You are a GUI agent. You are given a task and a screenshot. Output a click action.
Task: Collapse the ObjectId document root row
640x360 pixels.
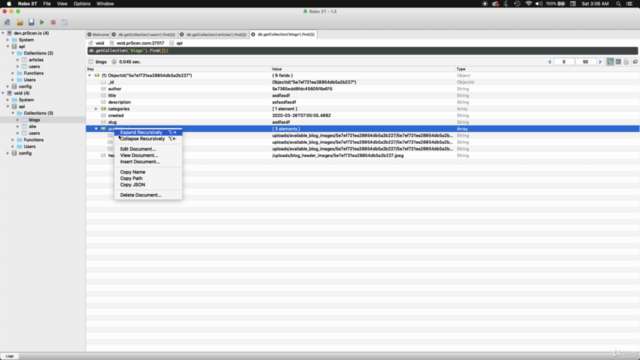[x=90, y=76]
